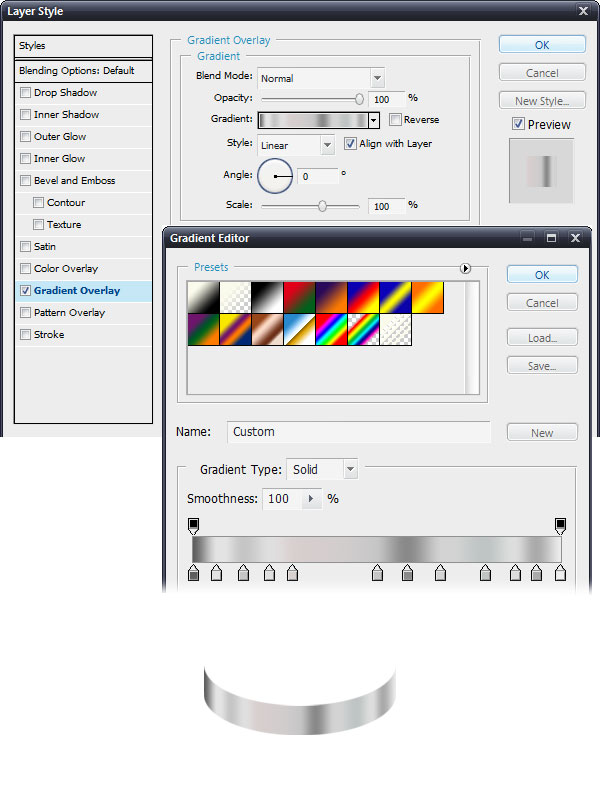
Task: Select the leftmost dark color stop
Action: pyautogui.click(x=193, y=572)
